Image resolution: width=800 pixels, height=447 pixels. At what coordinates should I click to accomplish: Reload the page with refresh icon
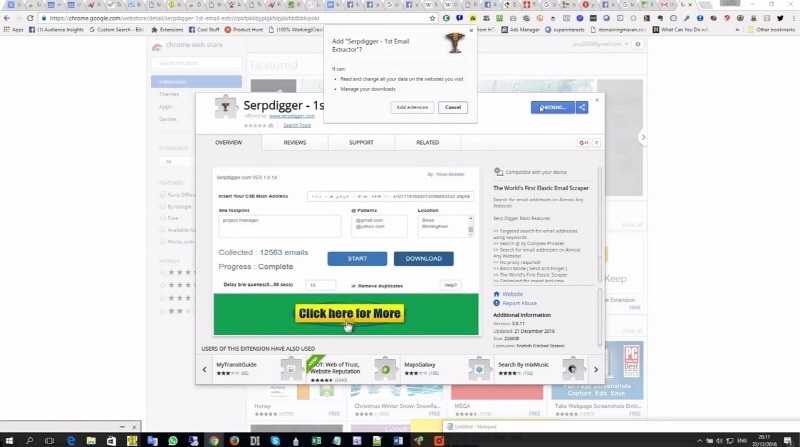[x=30, y=18]
